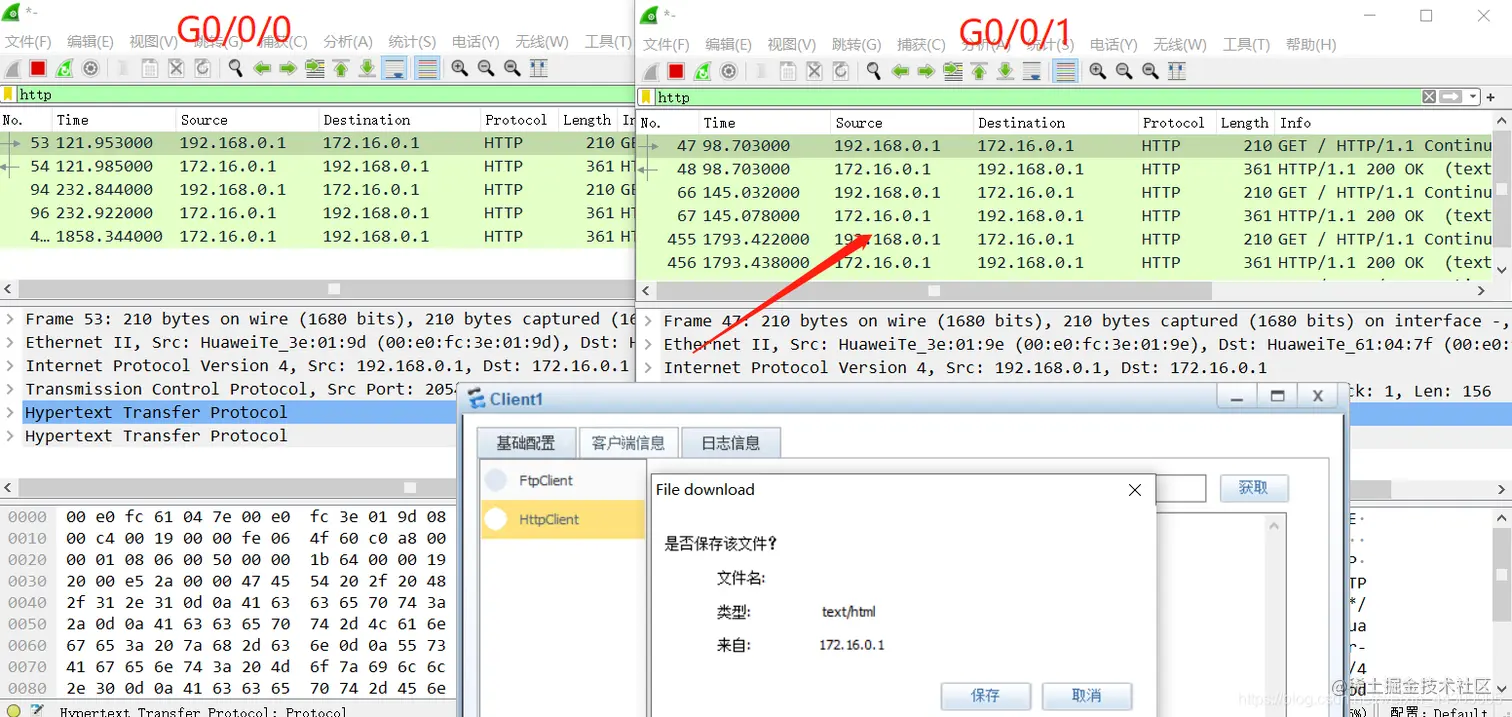
Task: Open 工具(T) menu in G0/0/1 window
Action: [x=1246, y=45]
